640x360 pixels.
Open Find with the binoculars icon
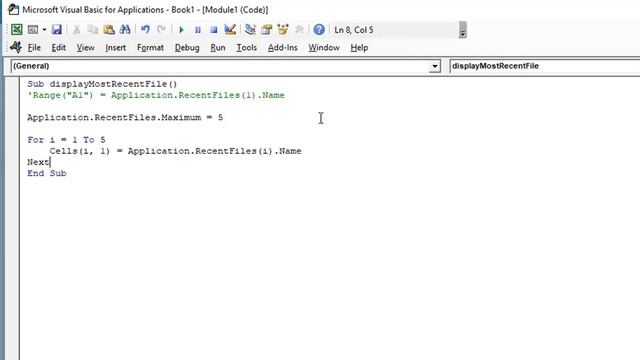pos(125,30)
